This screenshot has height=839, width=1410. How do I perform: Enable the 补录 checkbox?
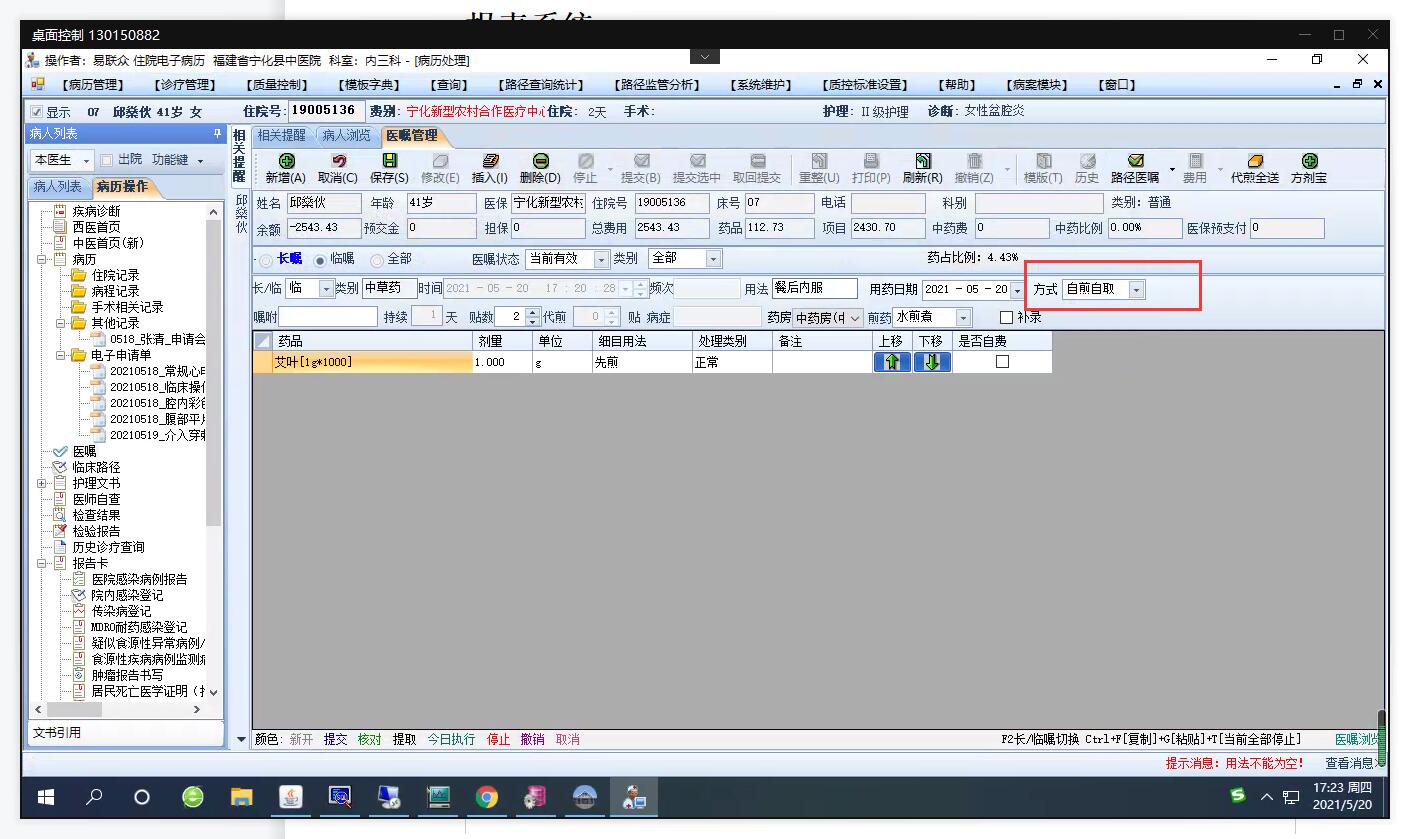pyautogui.click(x=1006, y=318)
